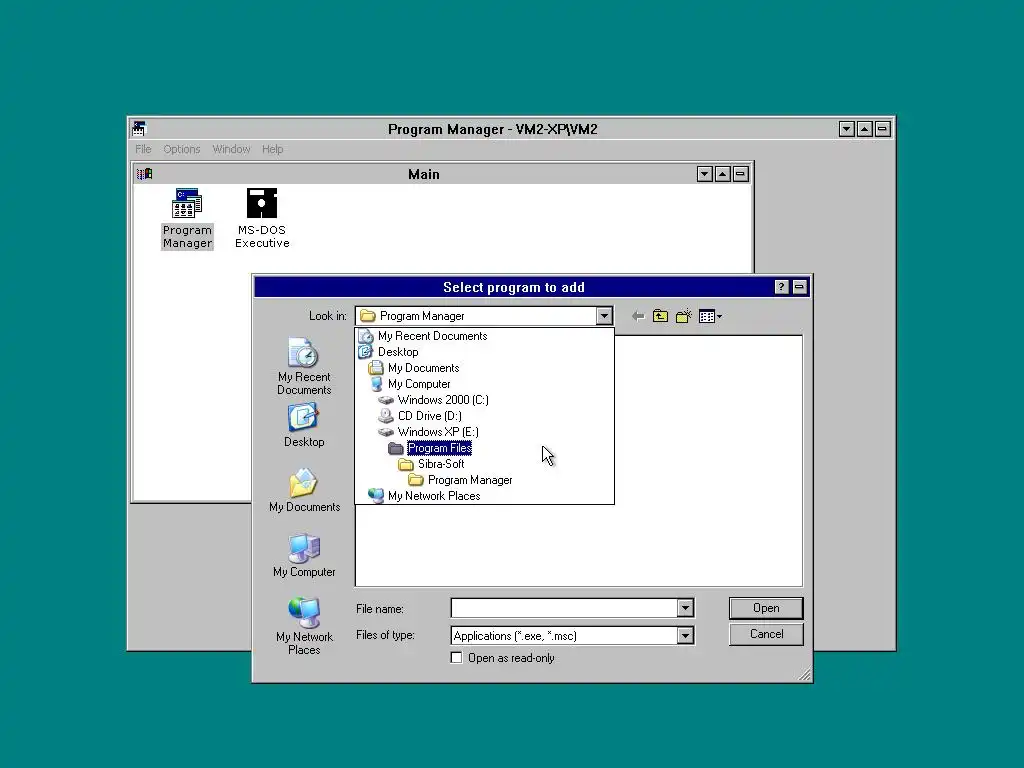This screenshot has height=768, width=1024.
Task: Open the Options menu
Action: [x=182, y=149]
